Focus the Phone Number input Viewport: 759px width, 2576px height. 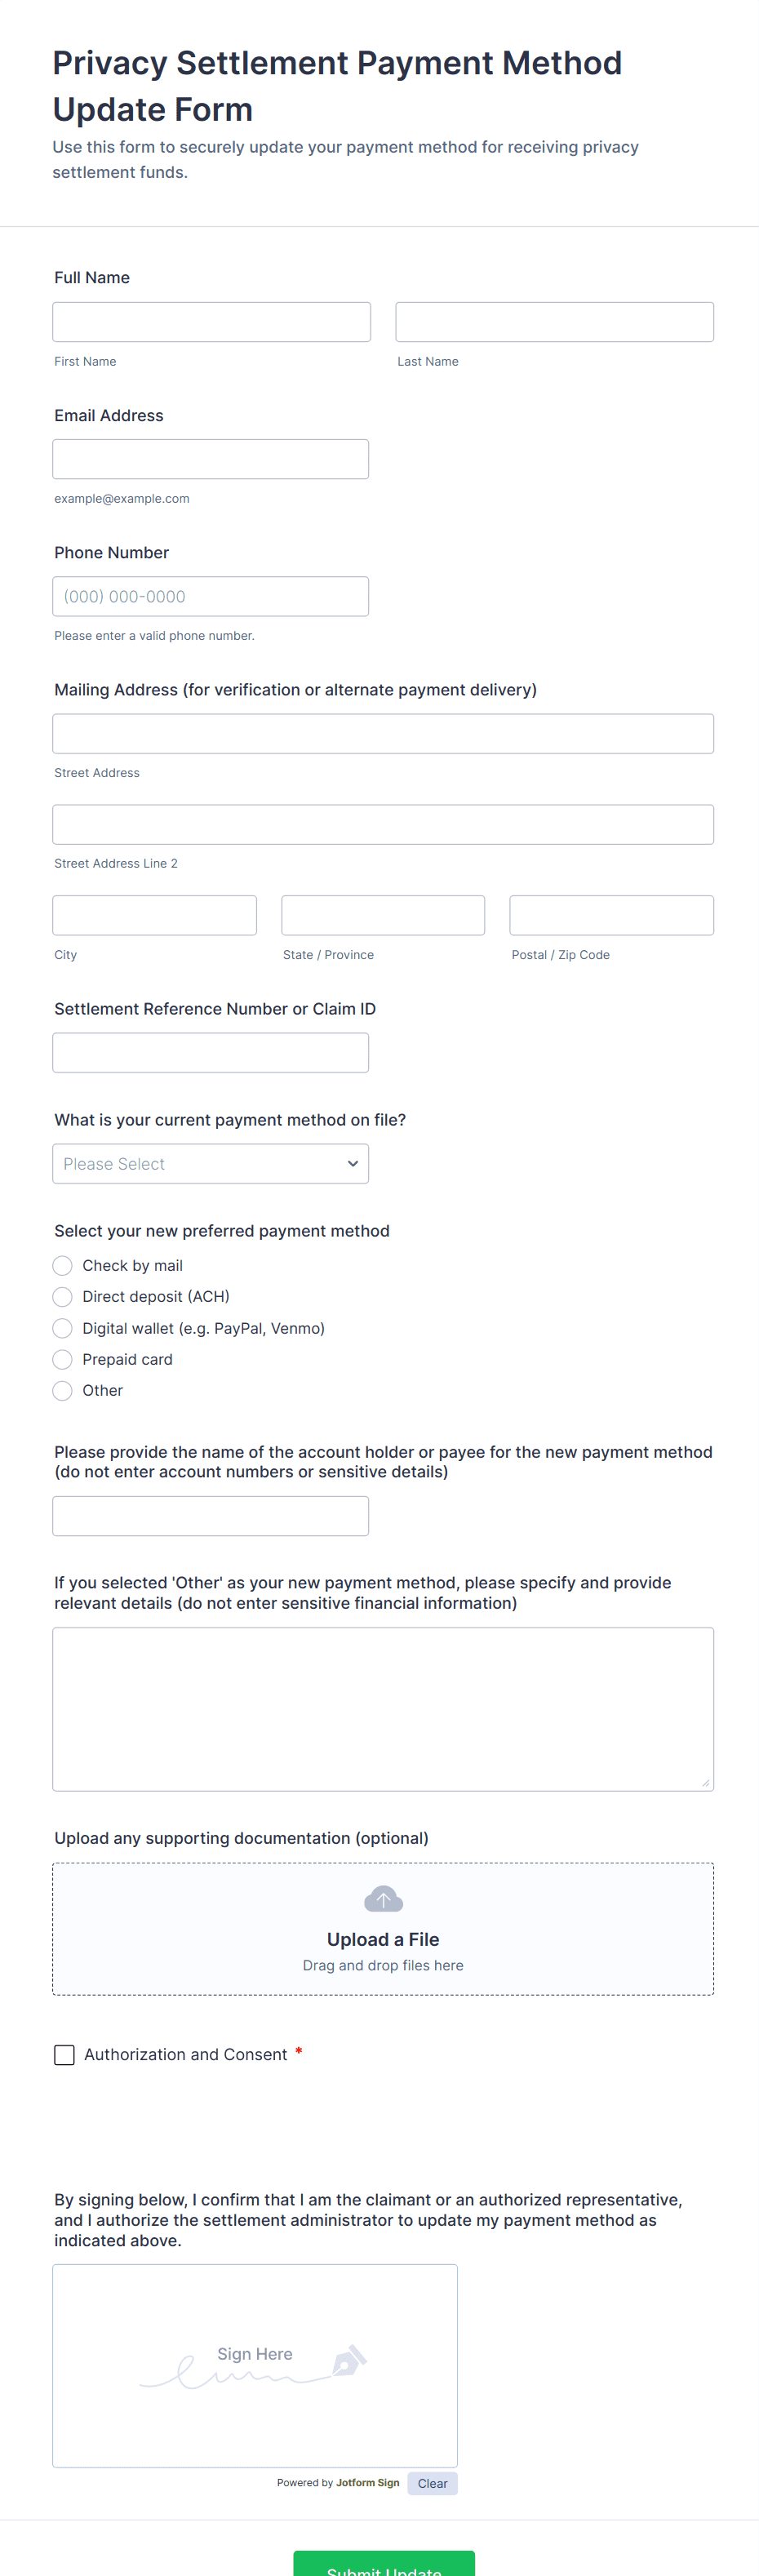[x=210, y=596]
